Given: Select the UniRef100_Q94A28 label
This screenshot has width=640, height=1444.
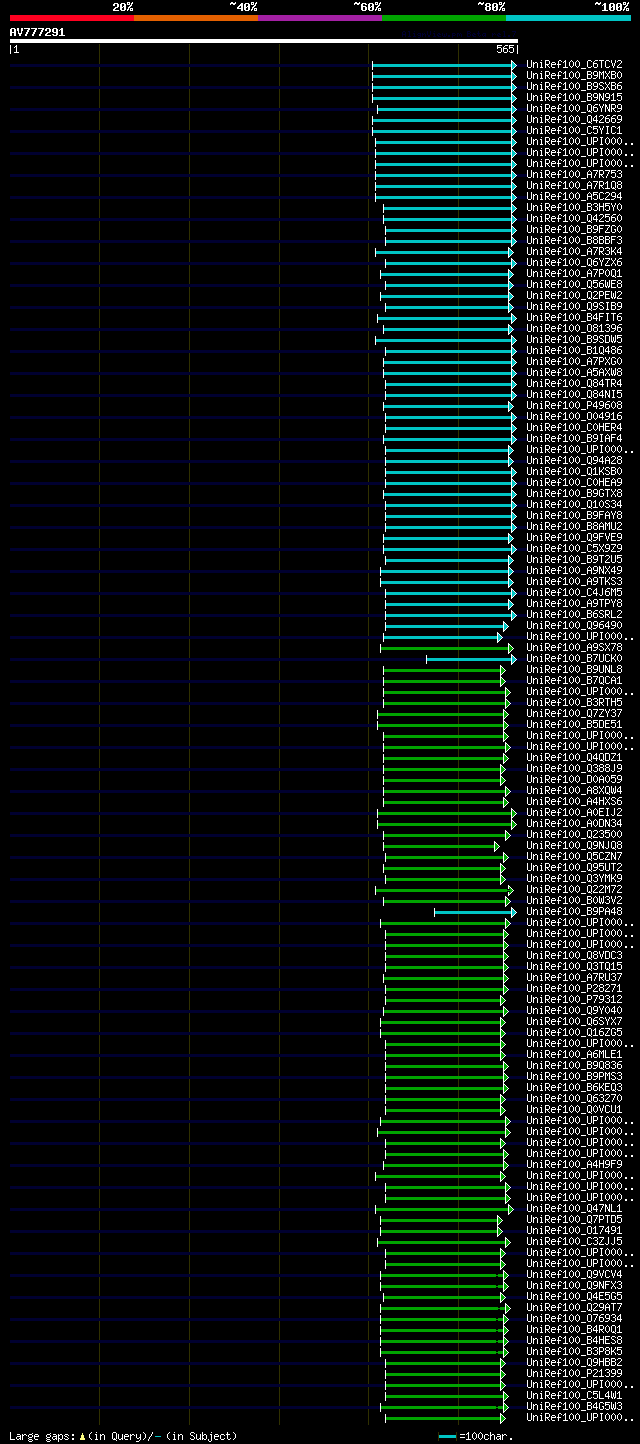Looking at the screenshot, I should click(x=574, y=460).
